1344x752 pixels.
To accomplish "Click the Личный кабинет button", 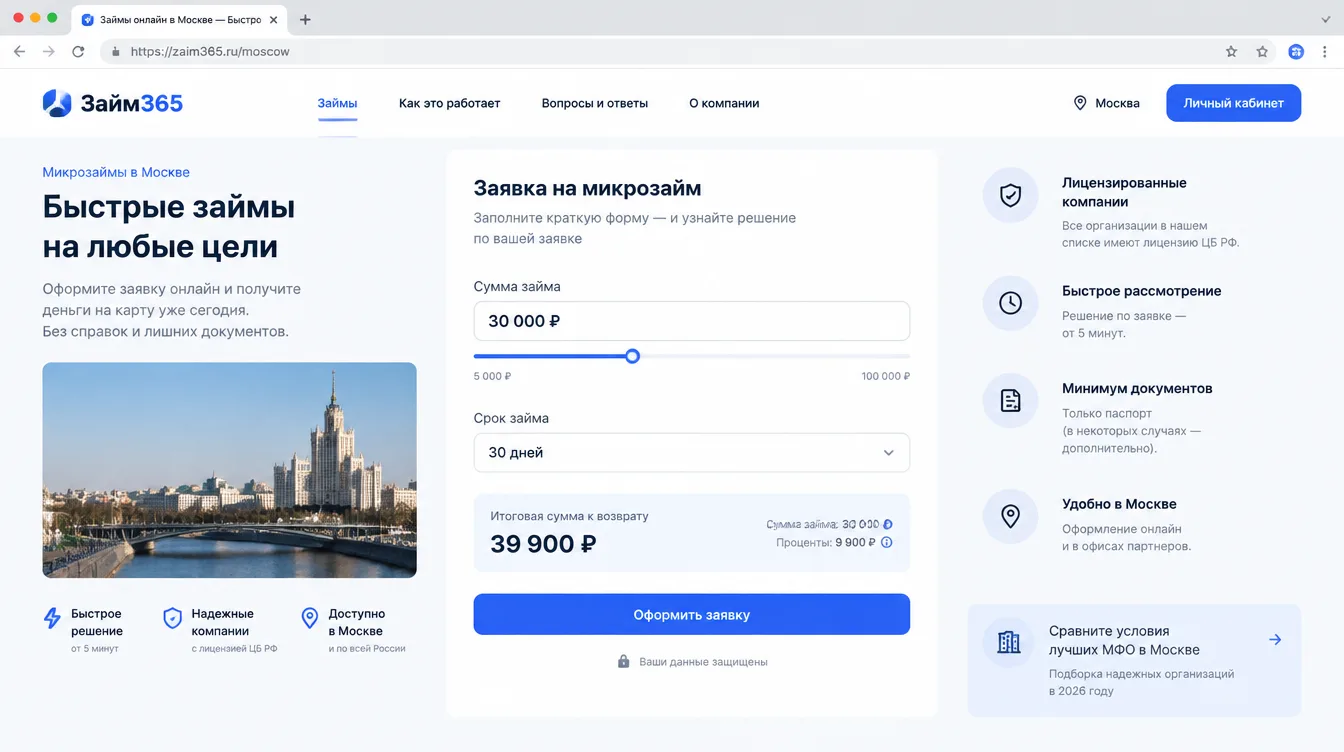I will [x=1233, y=103].
